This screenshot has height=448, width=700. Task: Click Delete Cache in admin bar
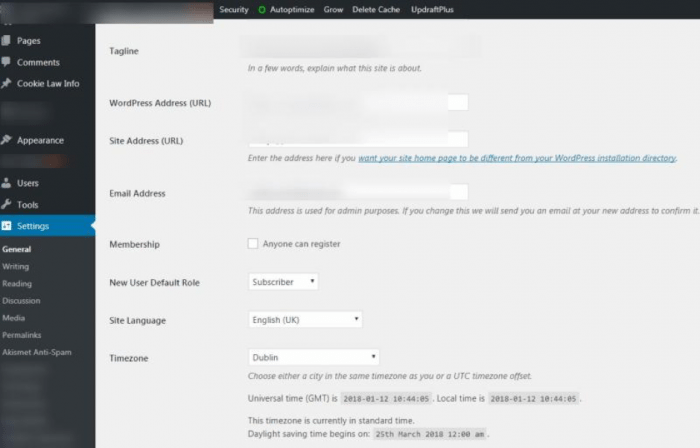(376, 10)
